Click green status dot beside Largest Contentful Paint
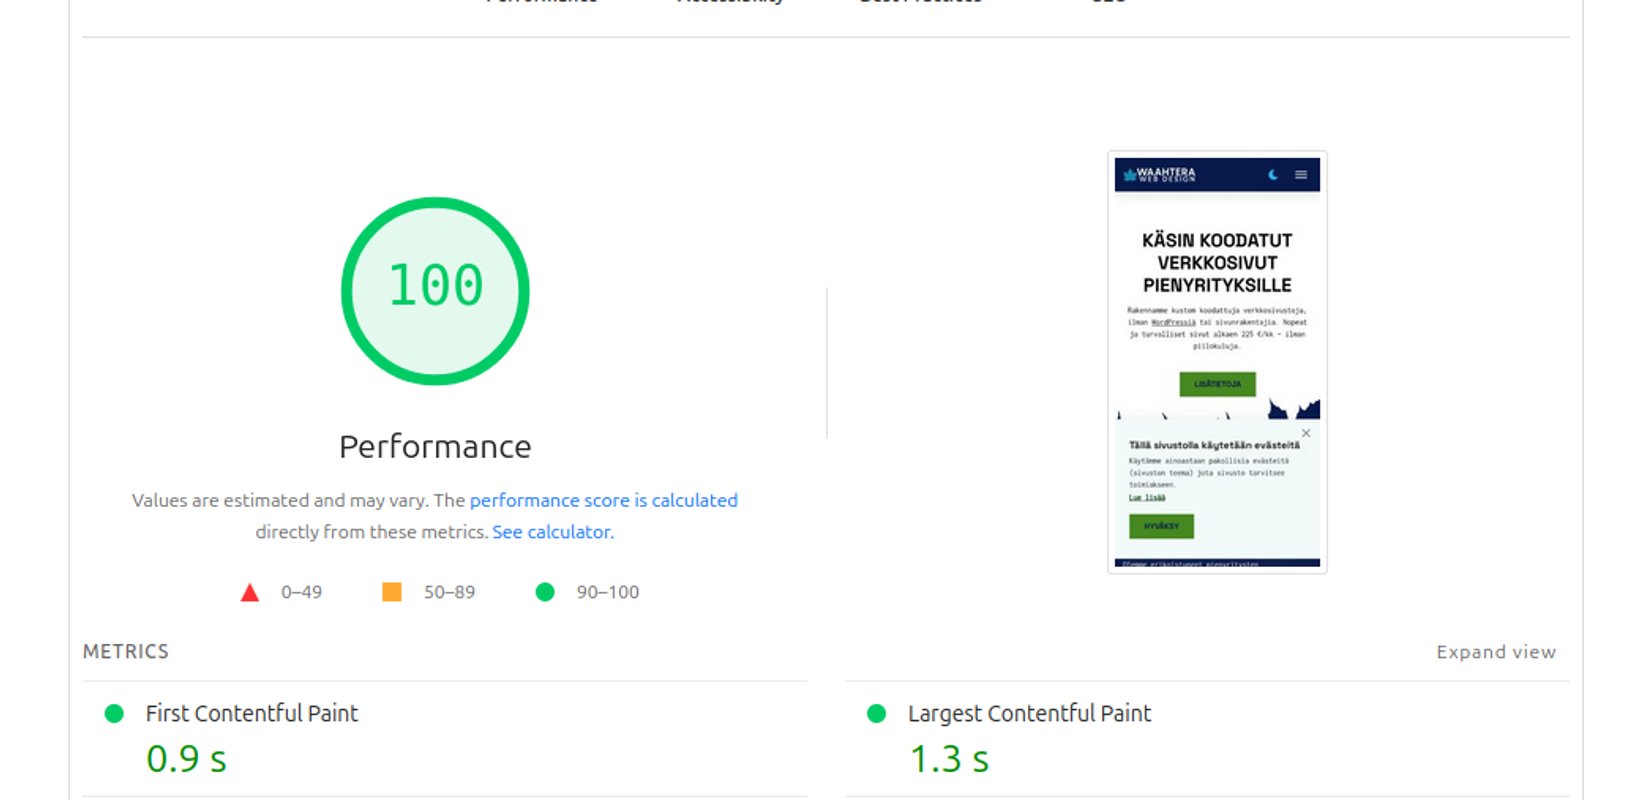 point(877,713)
